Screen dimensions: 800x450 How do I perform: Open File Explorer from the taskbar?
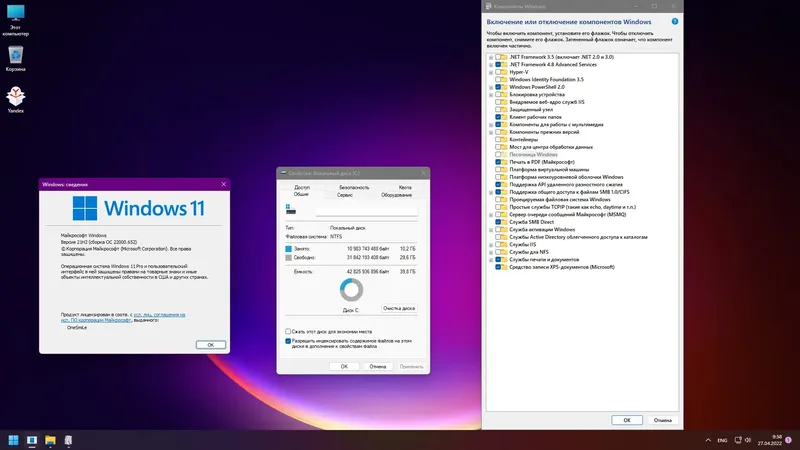coord(49,439)
